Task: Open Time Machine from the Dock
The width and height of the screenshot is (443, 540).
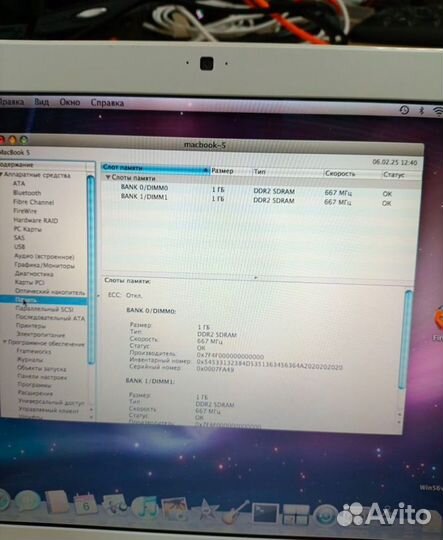Action: coord(326,516)
